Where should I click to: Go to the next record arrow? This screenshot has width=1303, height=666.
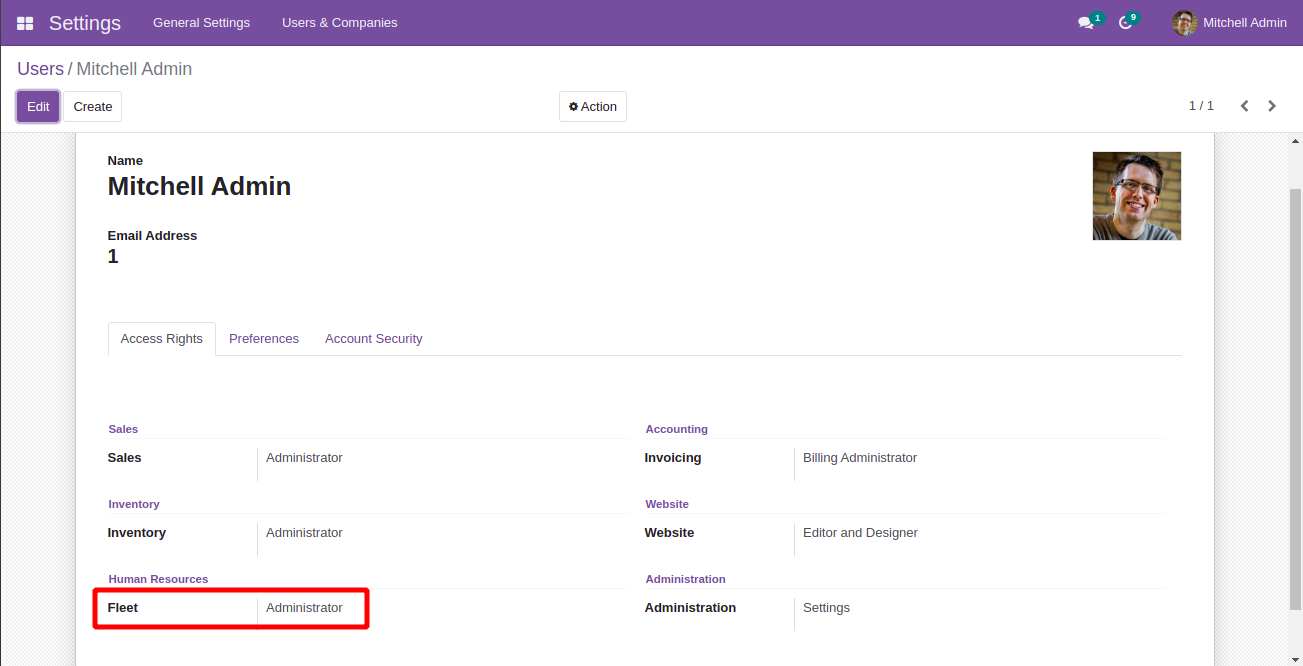click(1272, 106)
